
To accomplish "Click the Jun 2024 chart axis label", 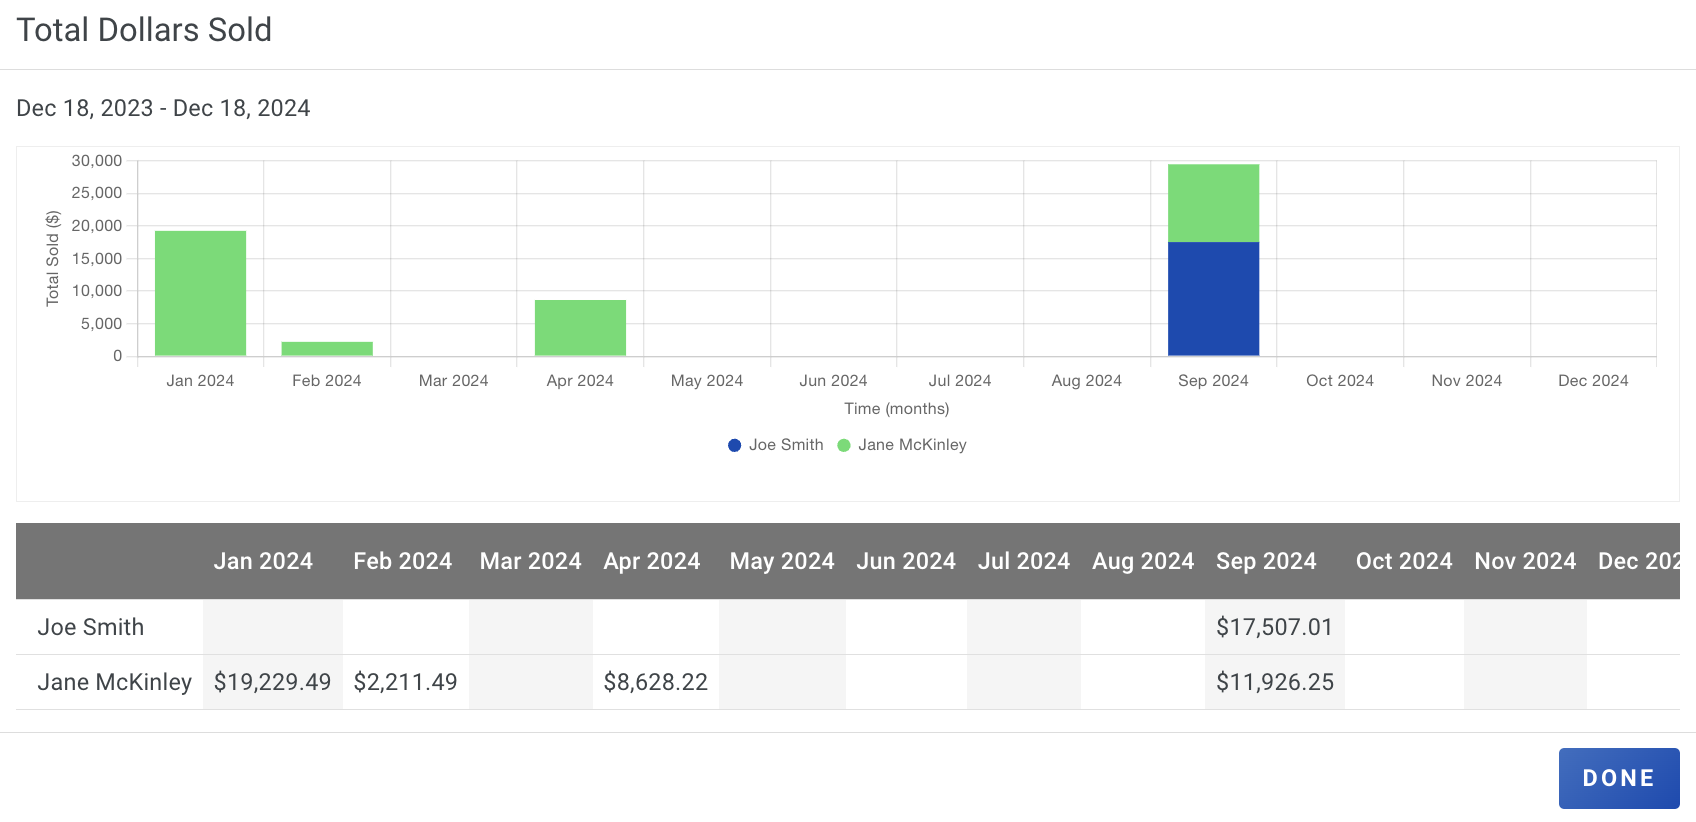I will pos(833,381).
